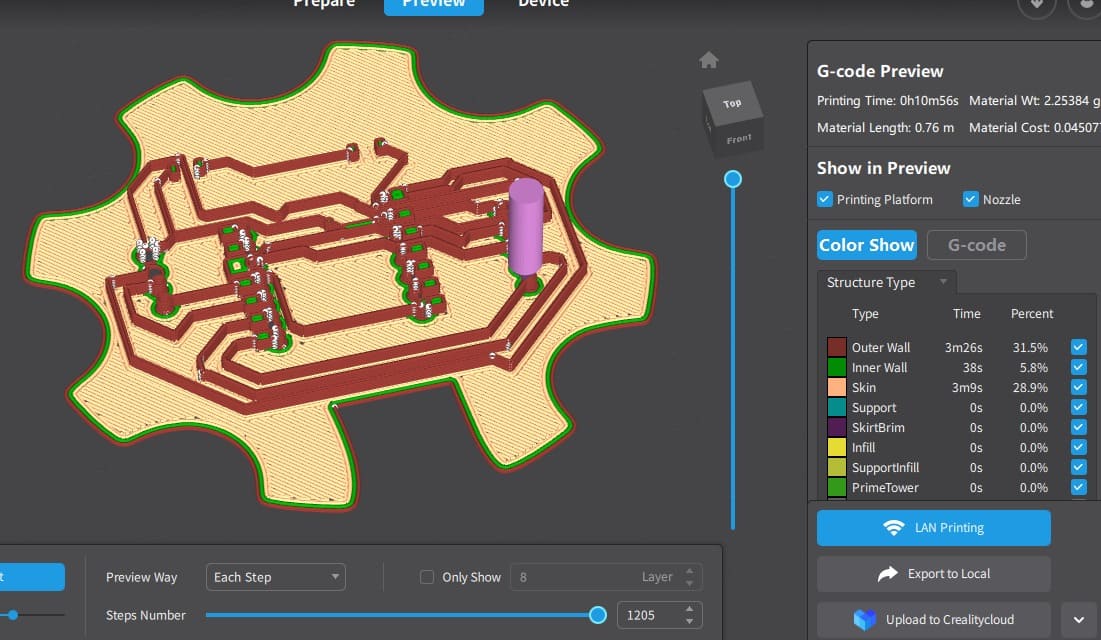The height and width of the screenshot is (640, 1101).
Task: Click the Time column header
Action: 966,314
